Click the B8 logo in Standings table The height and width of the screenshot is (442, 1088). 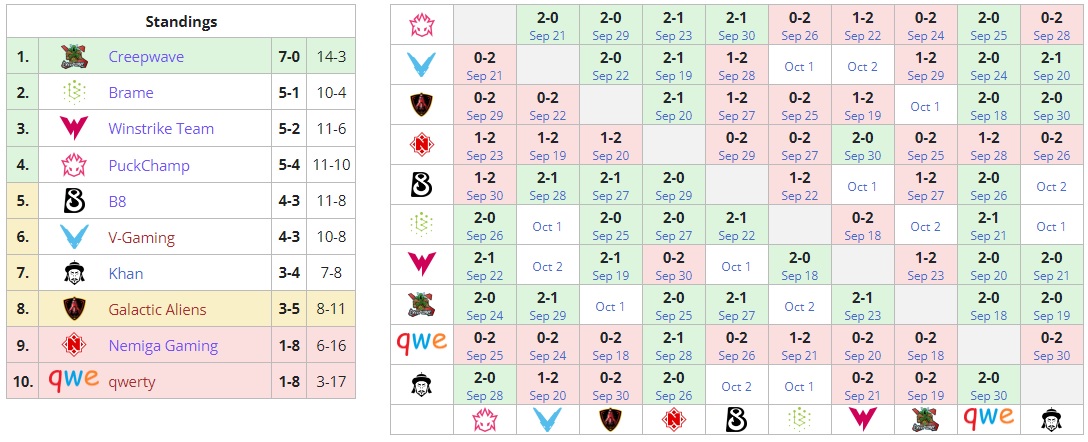(74, 201)
